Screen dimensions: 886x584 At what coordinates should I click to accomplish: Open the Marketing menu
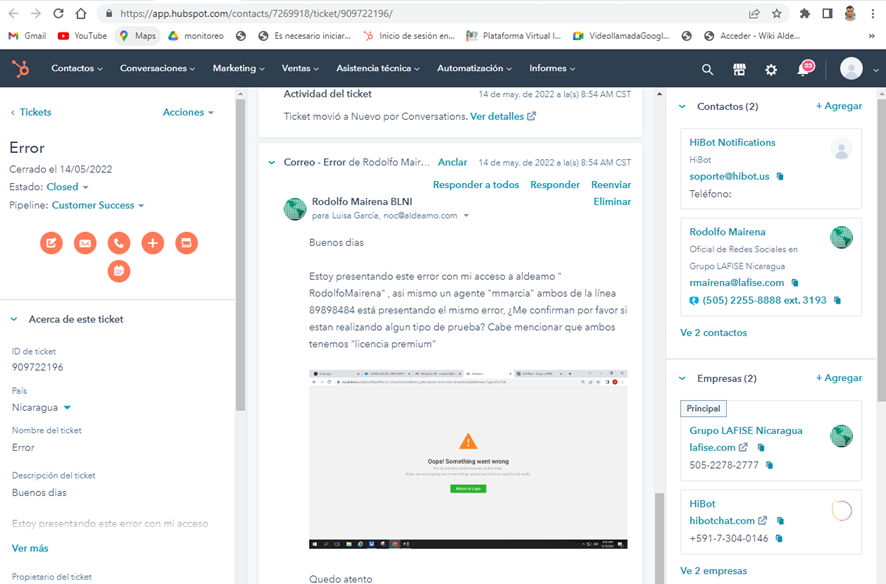(238, 68)
